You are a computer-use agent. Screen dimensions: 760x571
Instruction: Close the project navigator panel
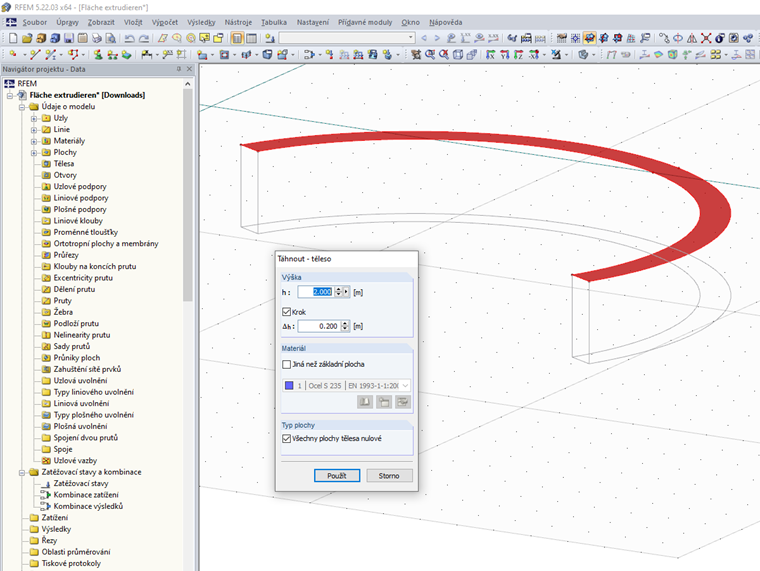click(190, 69)
